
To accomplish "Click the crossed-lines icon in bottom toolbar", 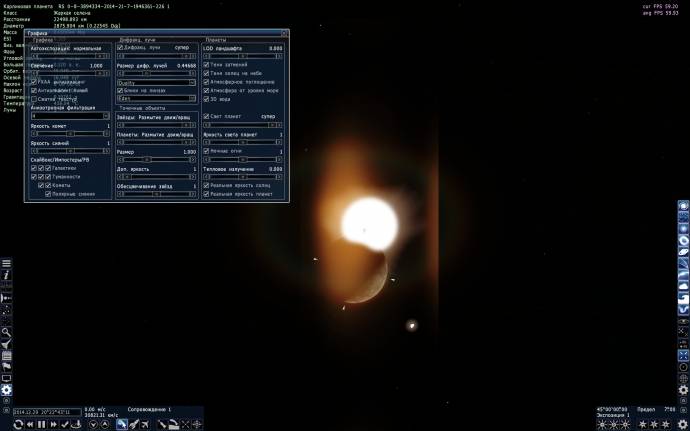I will tap(185, 424).
